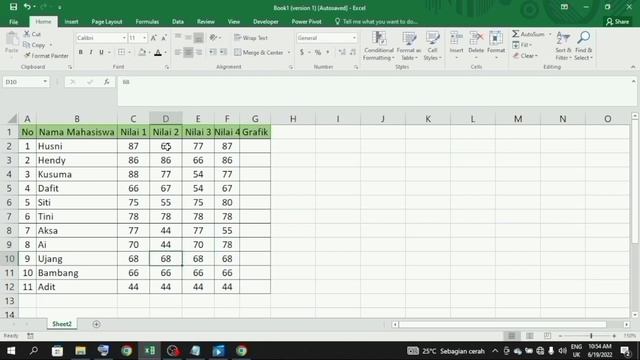The image size is (640, 360).
Task: Add a new sheet with plus button
Action: tap(96, 324)
